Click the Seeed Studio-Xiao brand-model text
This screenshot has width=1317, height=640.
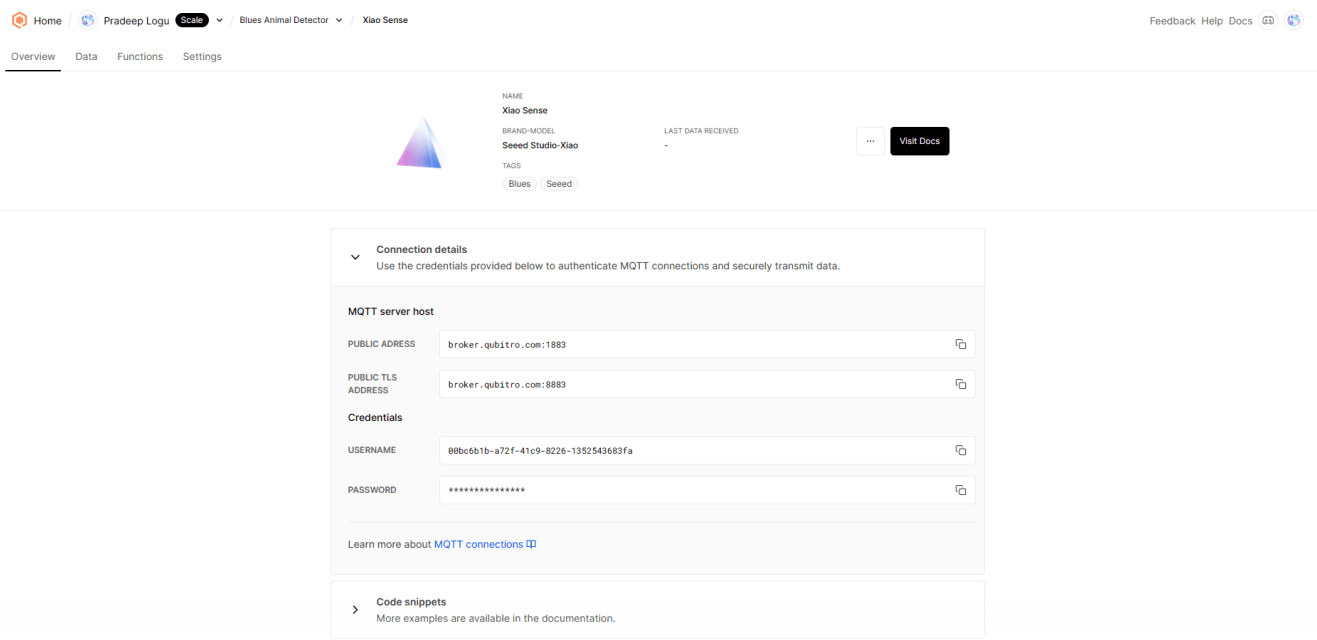pyautogui.click(x=540, y=145)
